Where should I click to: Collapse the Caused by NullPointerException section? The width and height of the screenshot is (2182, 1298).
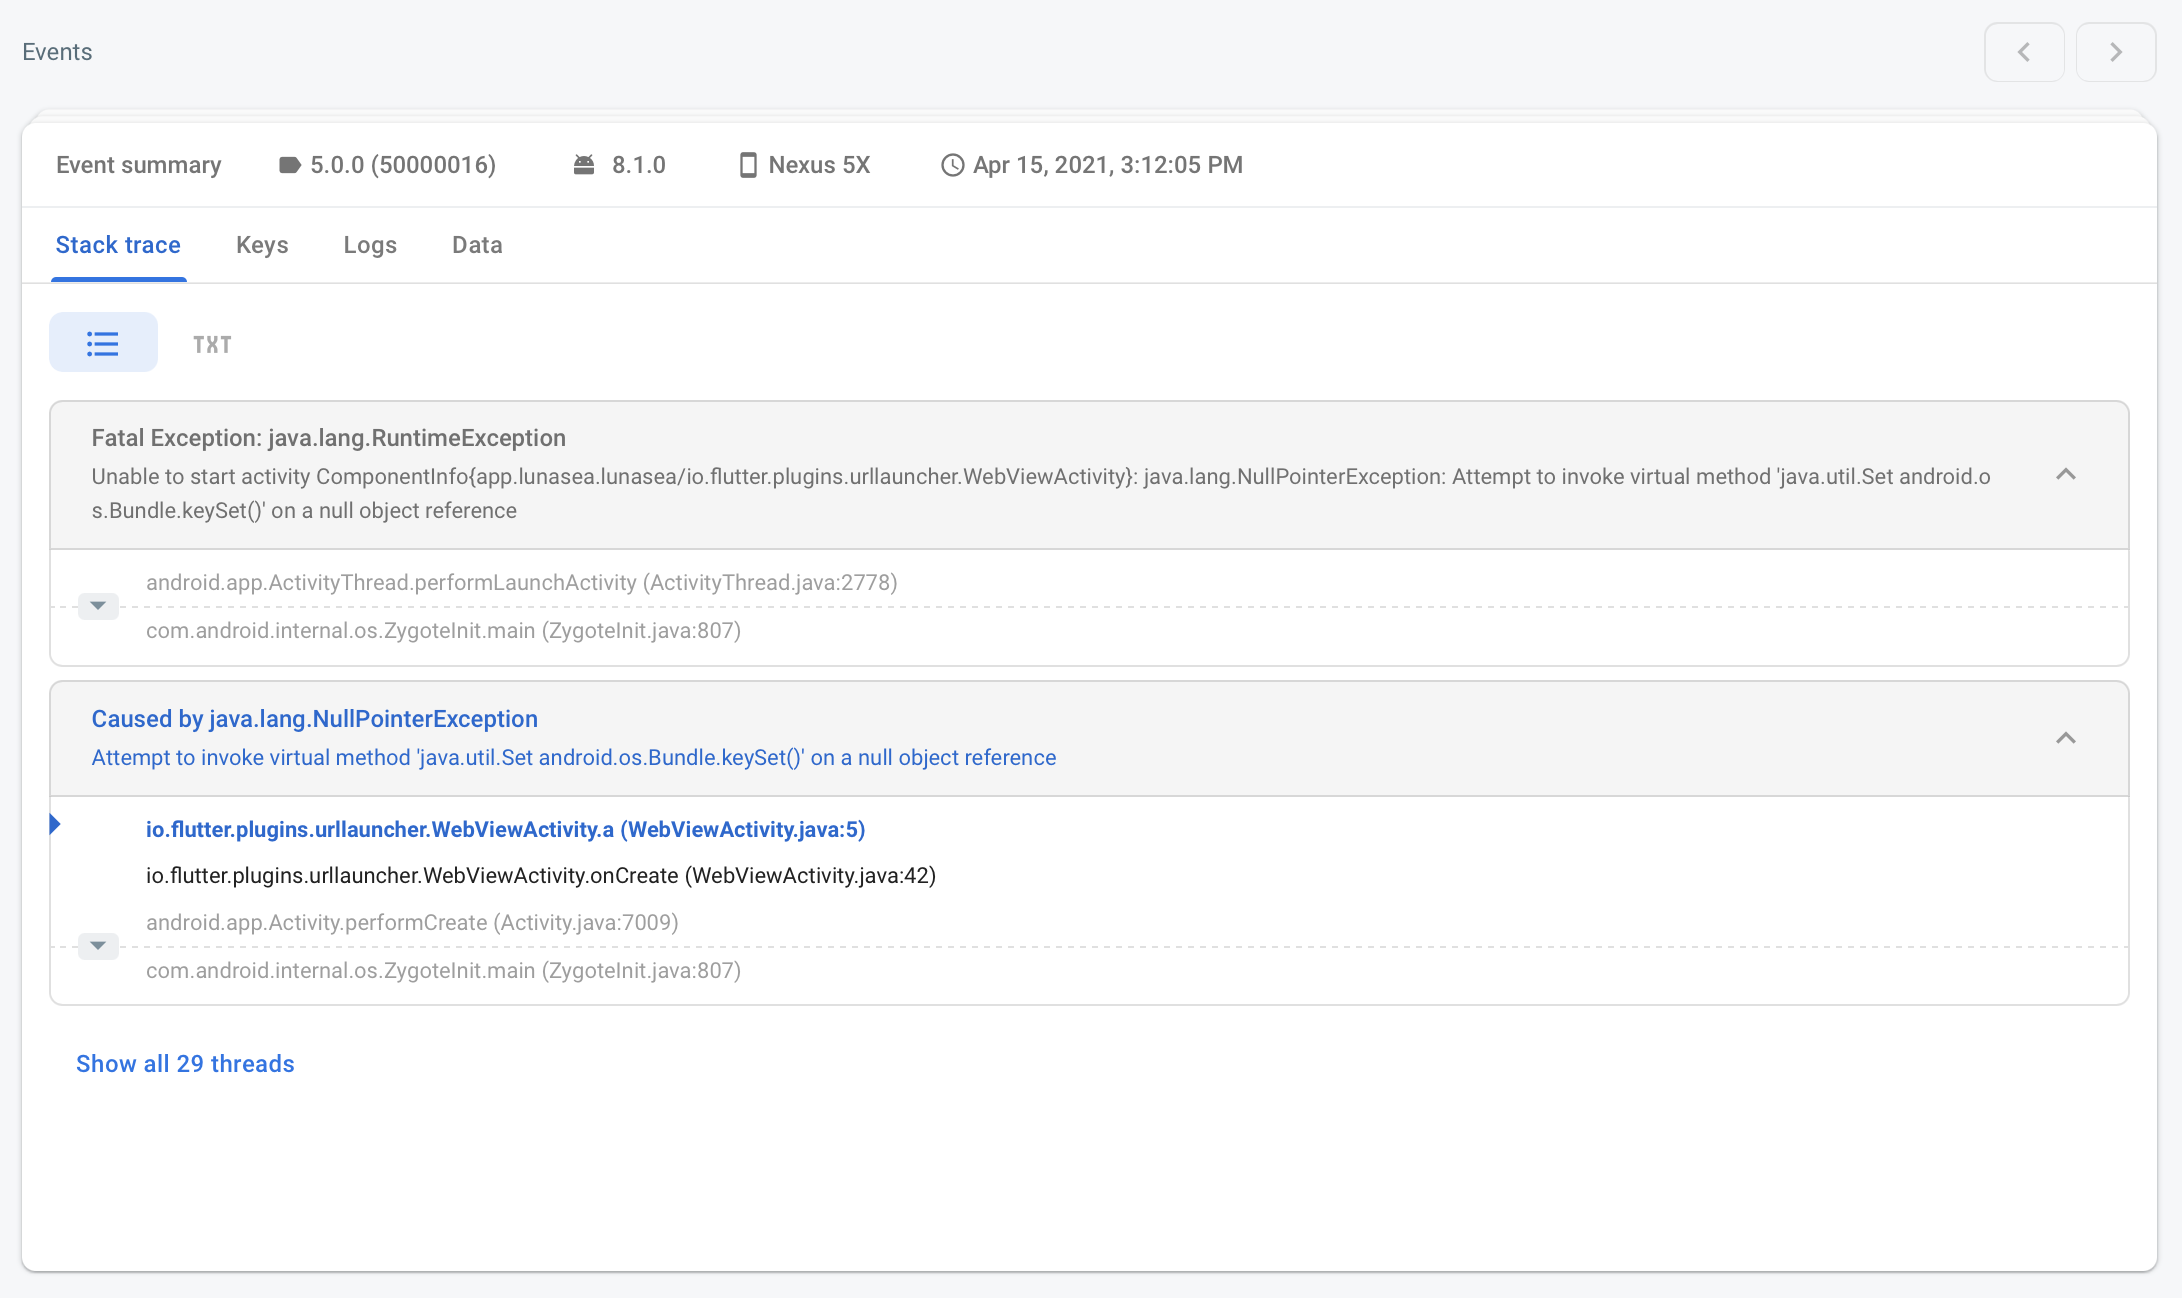click(x=2065, y=738)
